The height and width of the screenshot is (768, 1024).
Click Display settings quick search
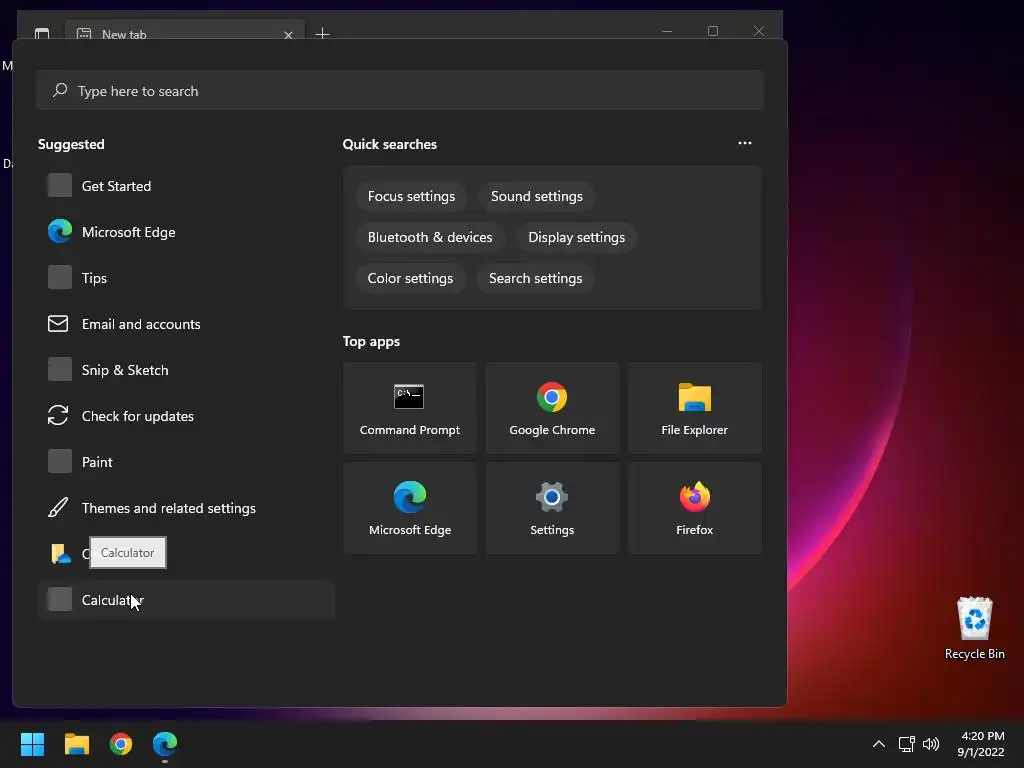click(x=576, y=237)
